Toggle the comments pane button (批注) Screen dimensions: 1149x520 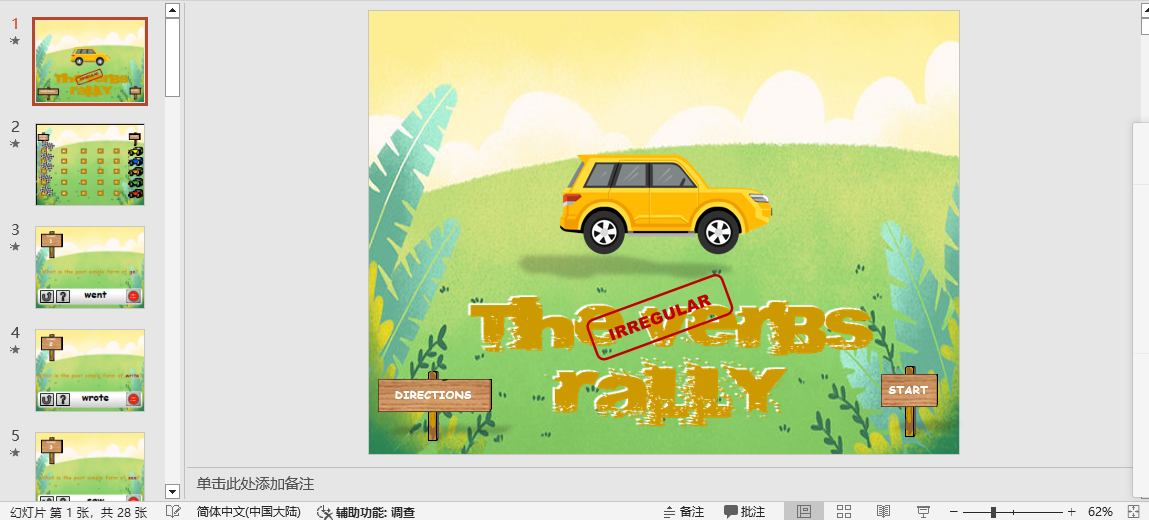(x=744, y=512)
